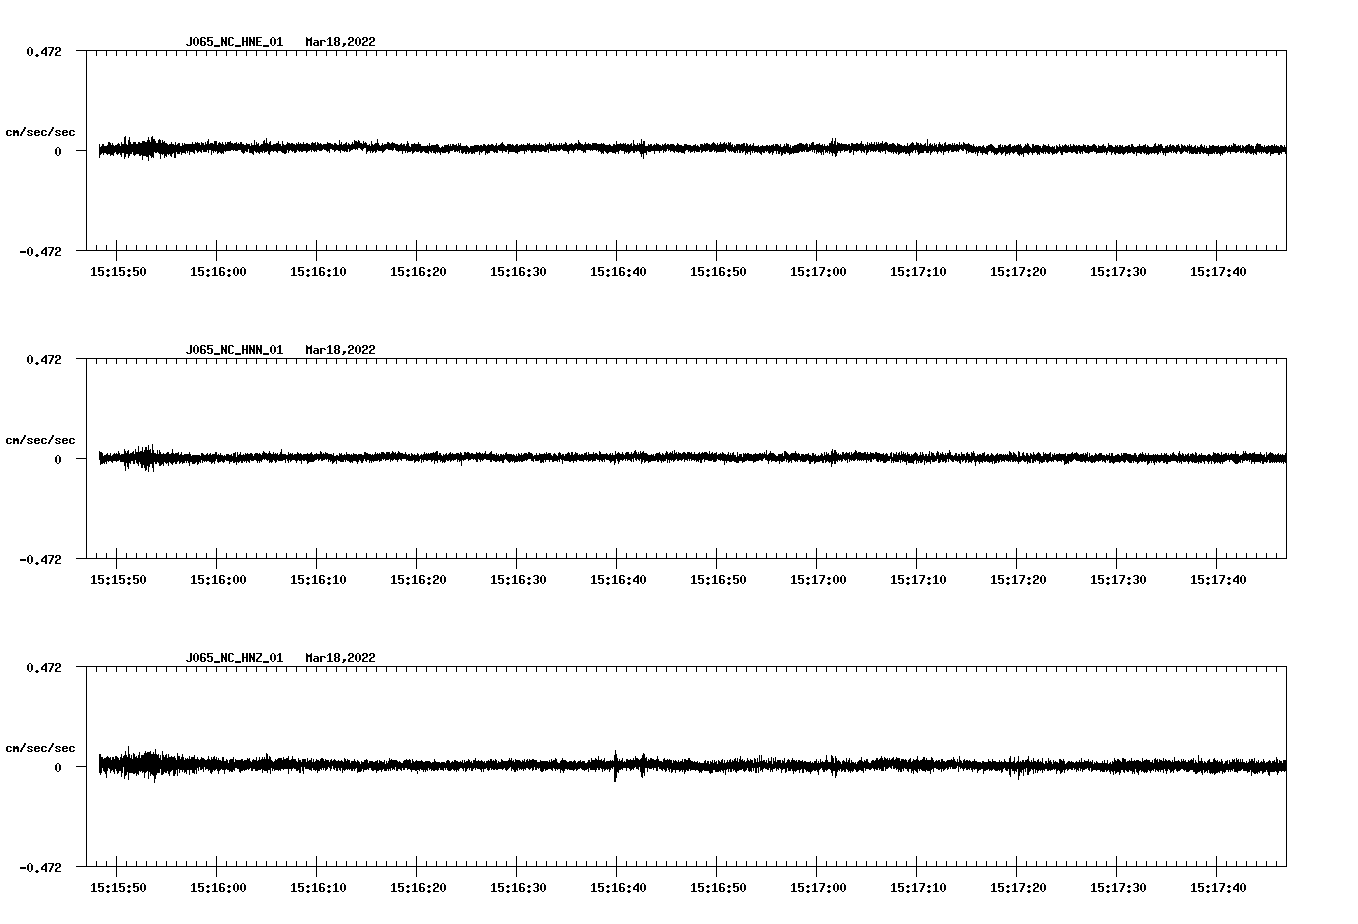Select 15:17:00 tick label under HNN plot
This screenshot has width=1358, height=924.
(x=818, y=580)
